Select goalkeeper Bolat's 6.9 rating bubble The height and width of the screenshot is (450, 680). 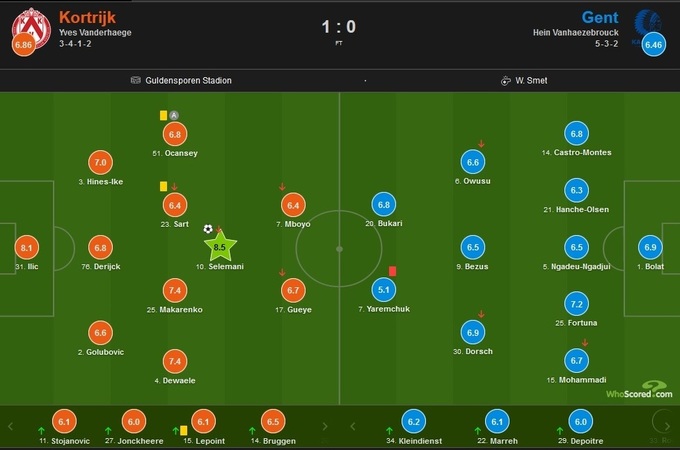(x=651, y=247)
